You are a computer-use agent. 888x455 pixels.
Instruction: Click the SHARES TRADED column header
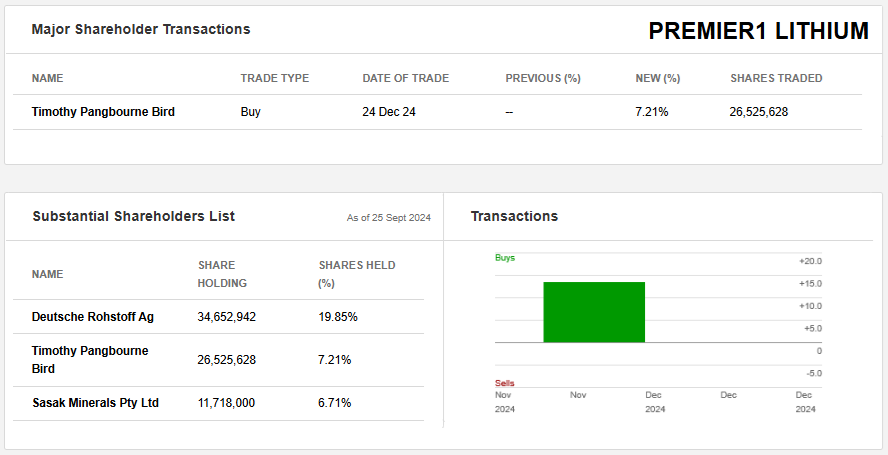tap(776, 78)
